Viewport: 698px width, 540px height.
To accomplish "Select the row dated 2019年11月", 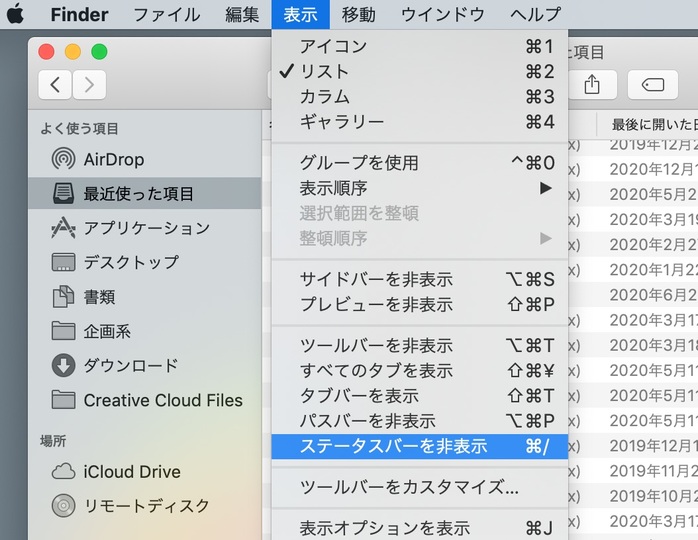I will [633, 471].
